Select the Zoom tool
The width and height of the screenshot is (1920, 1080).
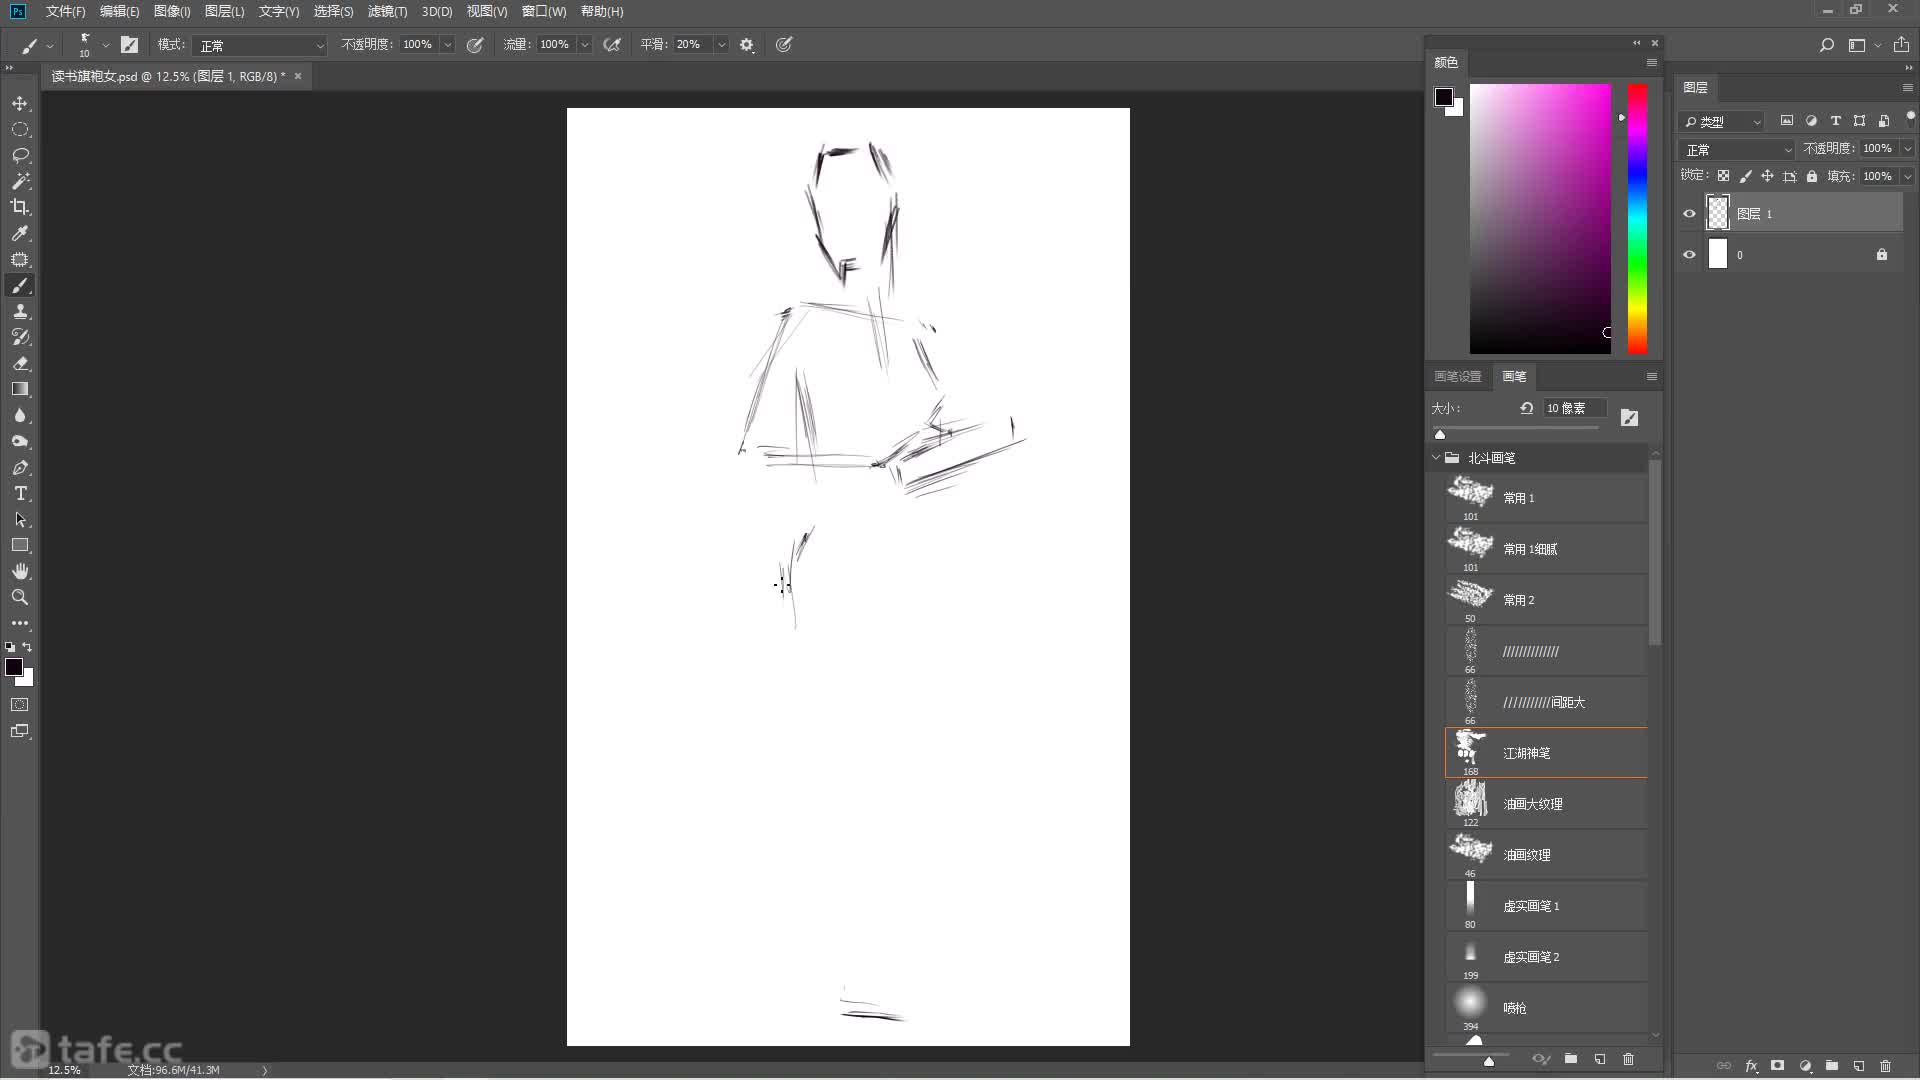pos(20,598)
